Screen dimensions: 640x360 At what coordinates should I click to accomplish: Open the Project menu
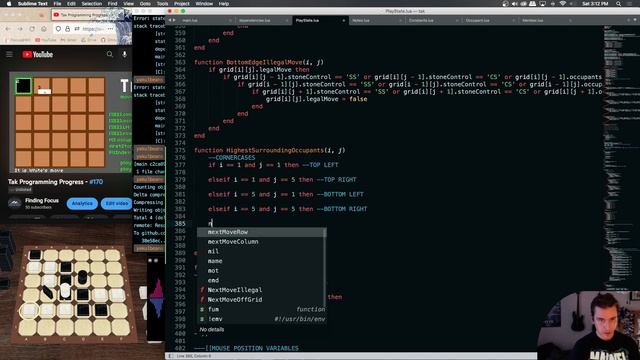(182, 4)
